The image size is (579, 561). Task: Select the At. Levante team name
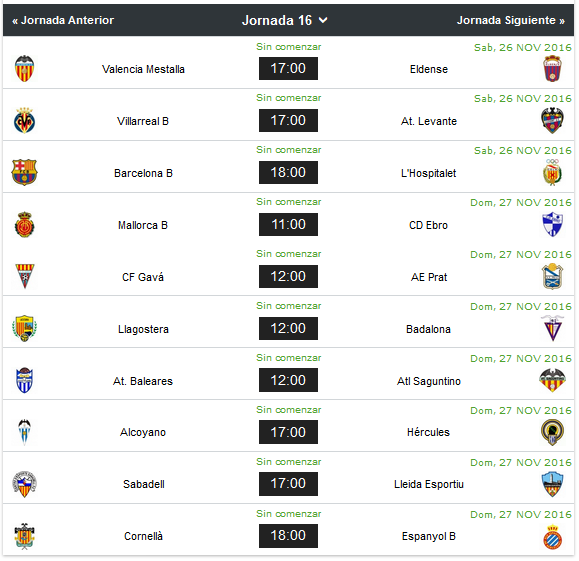pos(429,121)
